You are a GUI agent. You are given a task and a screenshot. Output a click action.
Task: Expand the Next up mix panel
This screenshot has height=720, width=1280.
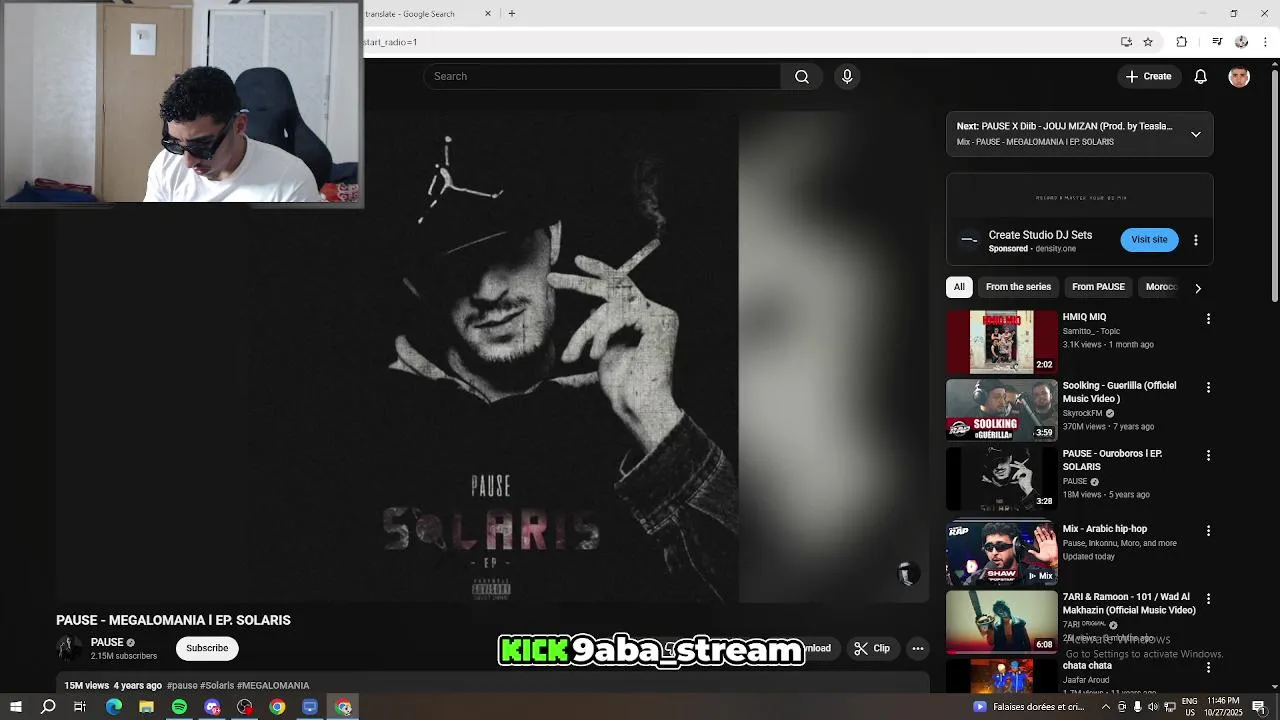pos(1196,134)
